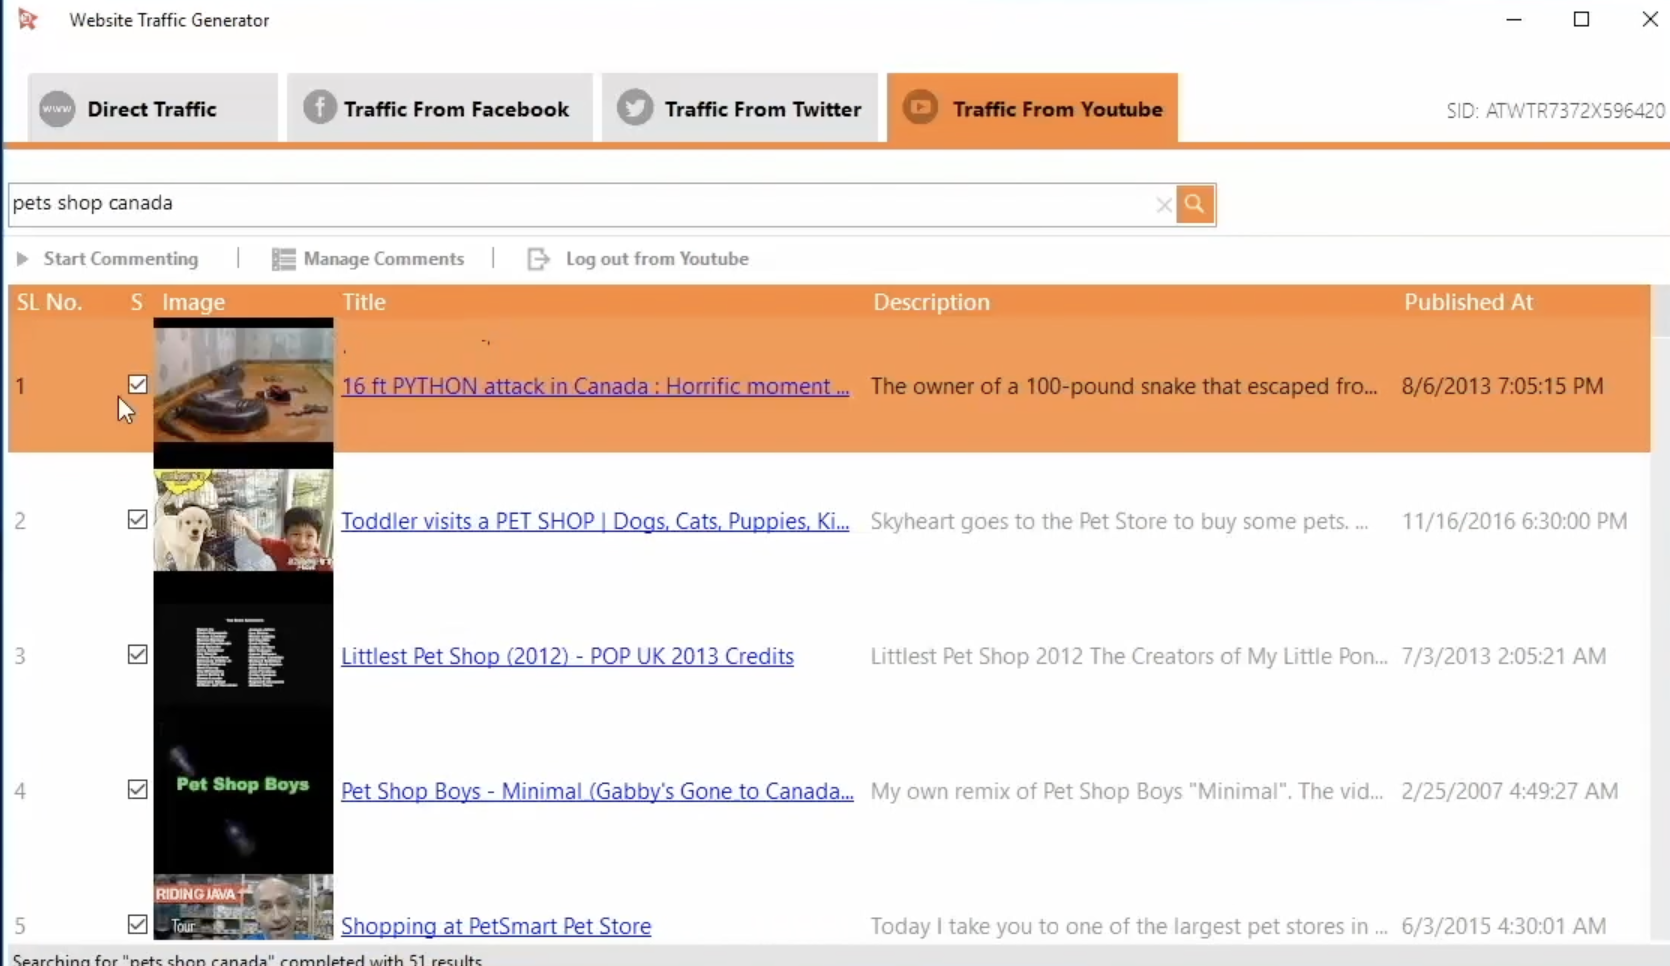Screen dimensions: 1670x966
Task: Click the python snake video thumbnail
Action: [243, 385]
